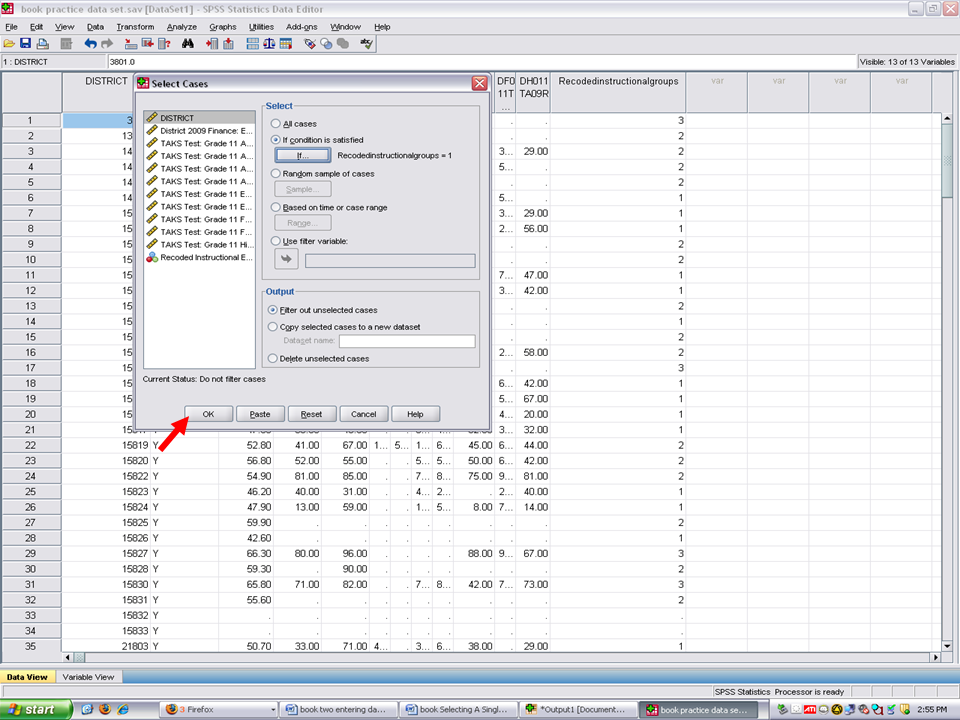960x720 pixels.
Task: Select 'Delete unselected cases' output option
Action: [274, 358]
